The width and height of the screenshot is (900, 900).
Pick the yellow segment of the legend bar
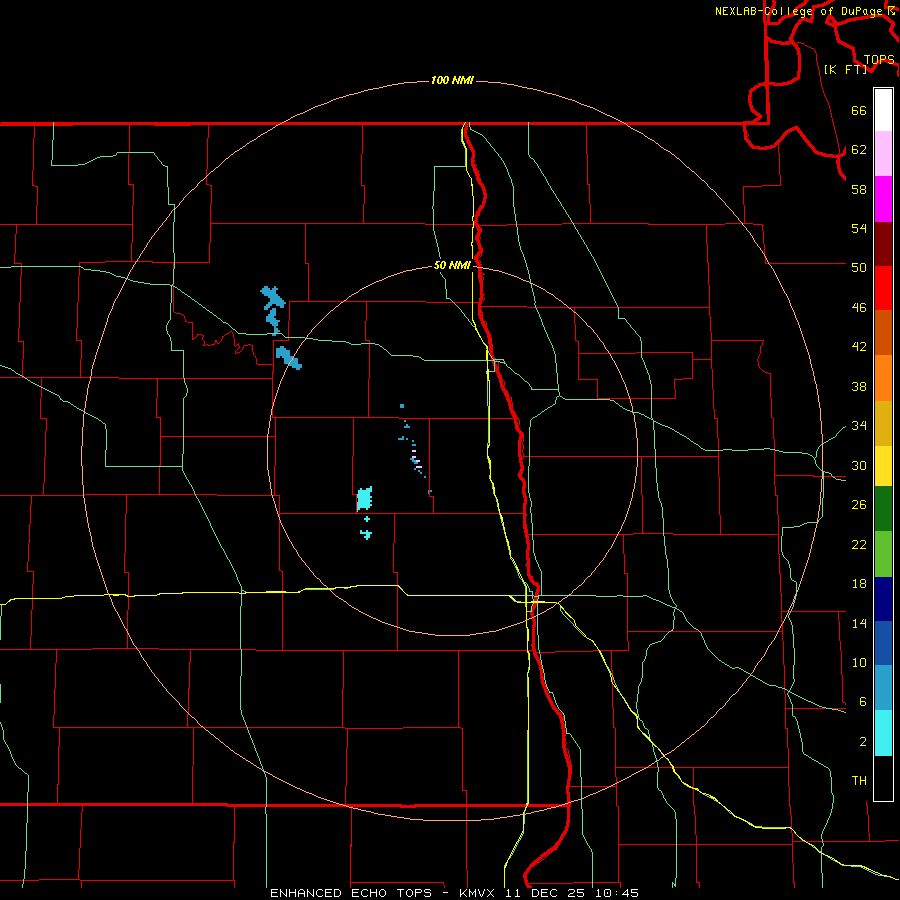[883, 466]
